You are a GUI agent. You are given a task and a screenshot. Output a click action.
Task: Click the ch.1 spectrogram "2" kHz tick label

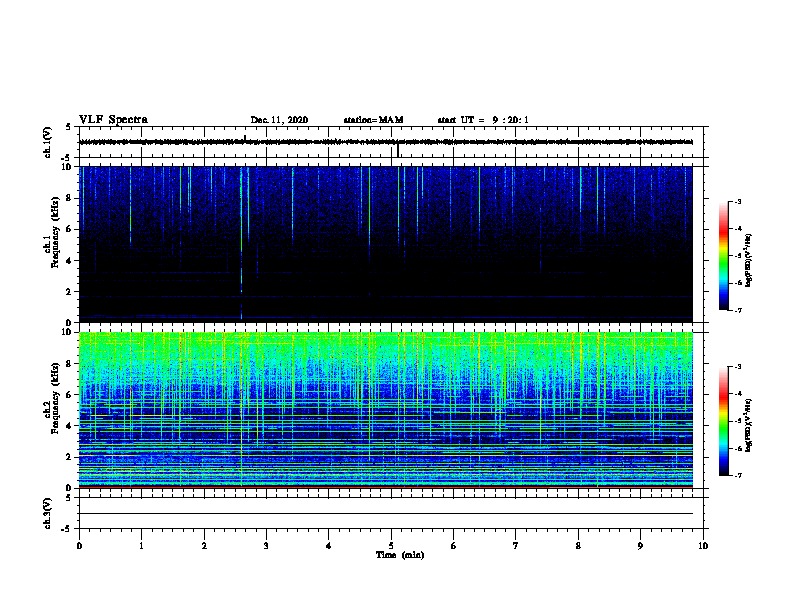(x=69, y=292)
